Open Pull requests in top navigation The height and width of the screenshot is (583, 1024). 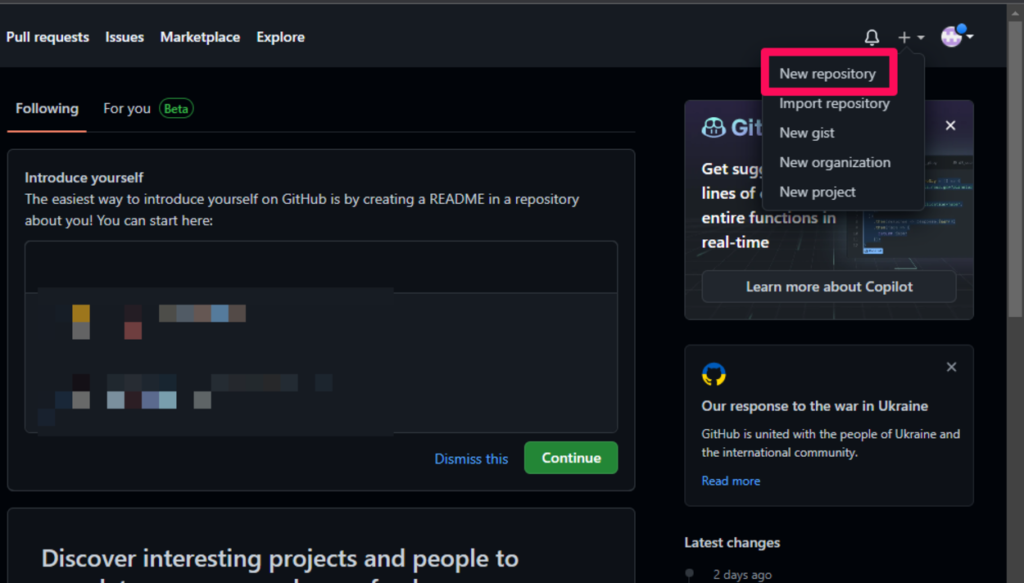[x=48, y=37]
